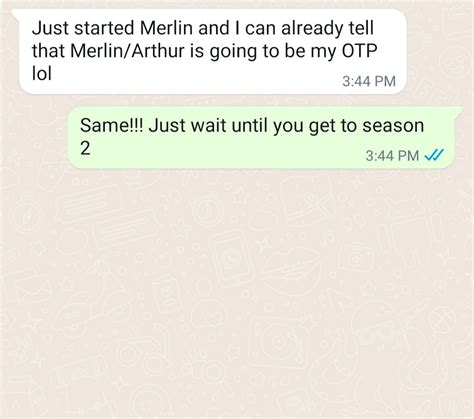Tap the word "OTP" in received message
This screenshot has width=474, height=419.
pyautogui.click(x=359, y=51)
